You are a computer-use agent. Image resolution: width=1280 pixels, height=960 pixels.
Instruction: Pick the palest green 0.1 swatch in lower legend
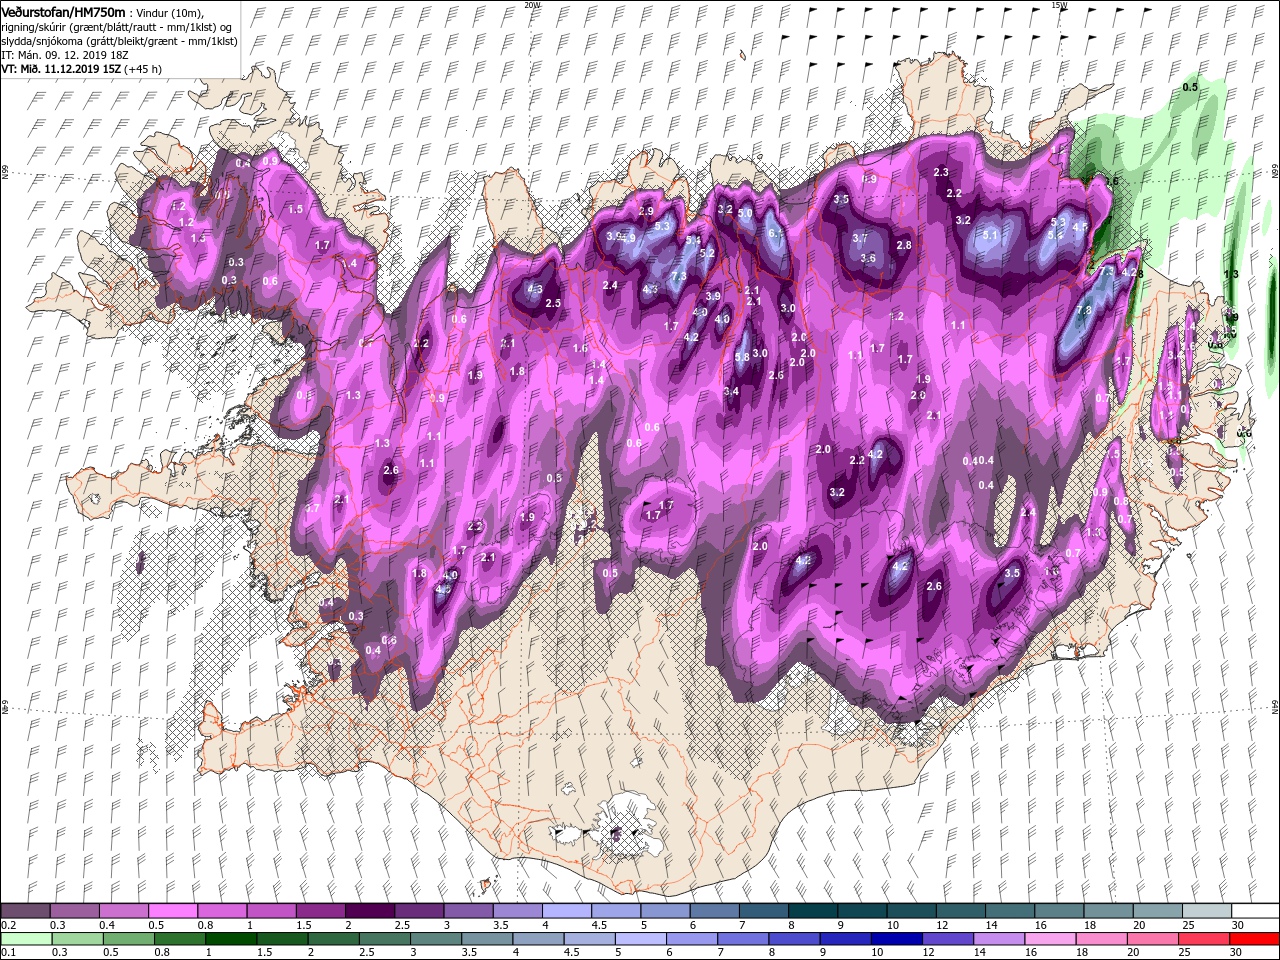coord(25,938)
